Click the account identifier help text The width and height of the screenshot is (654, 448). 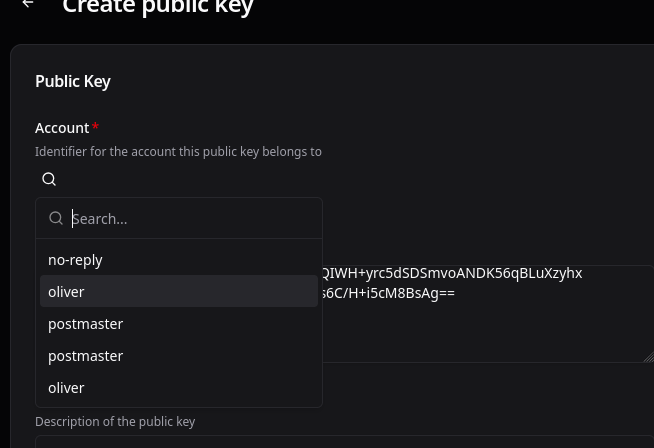pyautogui.click(x=178, y=151)
